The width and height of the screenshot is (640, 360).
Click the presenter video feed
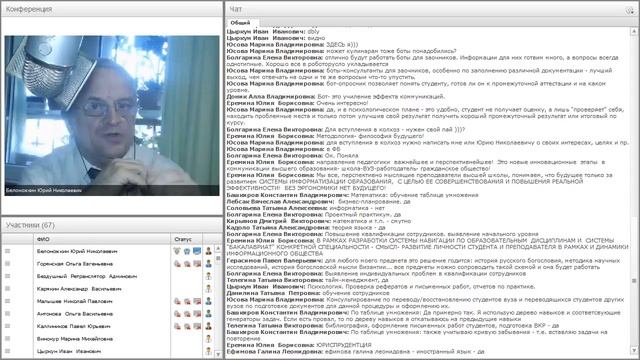[112, 116]
